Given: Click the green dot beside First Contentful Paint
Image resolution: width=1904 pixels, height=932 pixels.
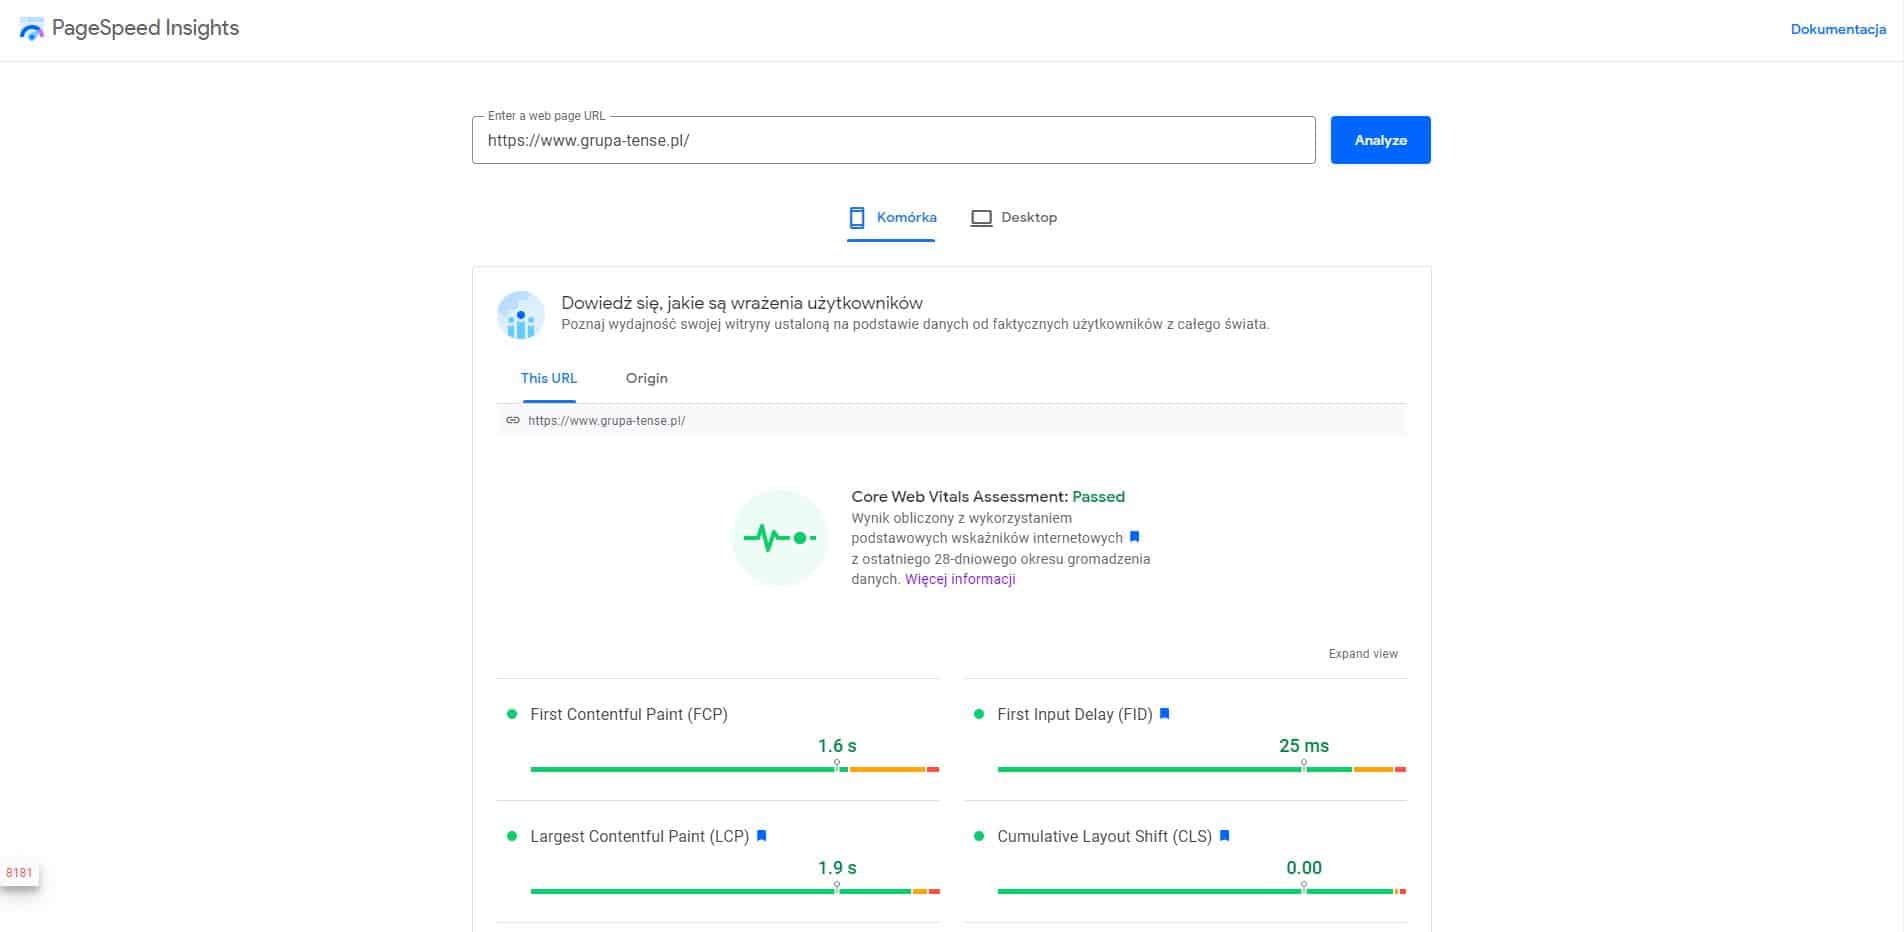Looking at the screenshot, I should pyautogui.click(x=512, y=714).
